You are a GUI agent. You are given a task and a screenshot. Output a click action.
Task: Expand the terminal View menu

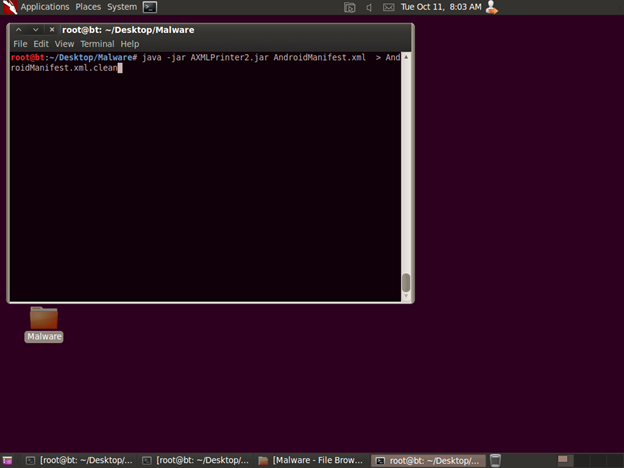click(64, 44)
